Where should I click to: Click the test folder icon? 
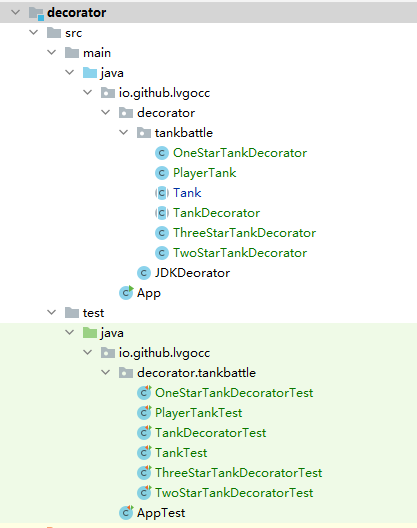72,312
